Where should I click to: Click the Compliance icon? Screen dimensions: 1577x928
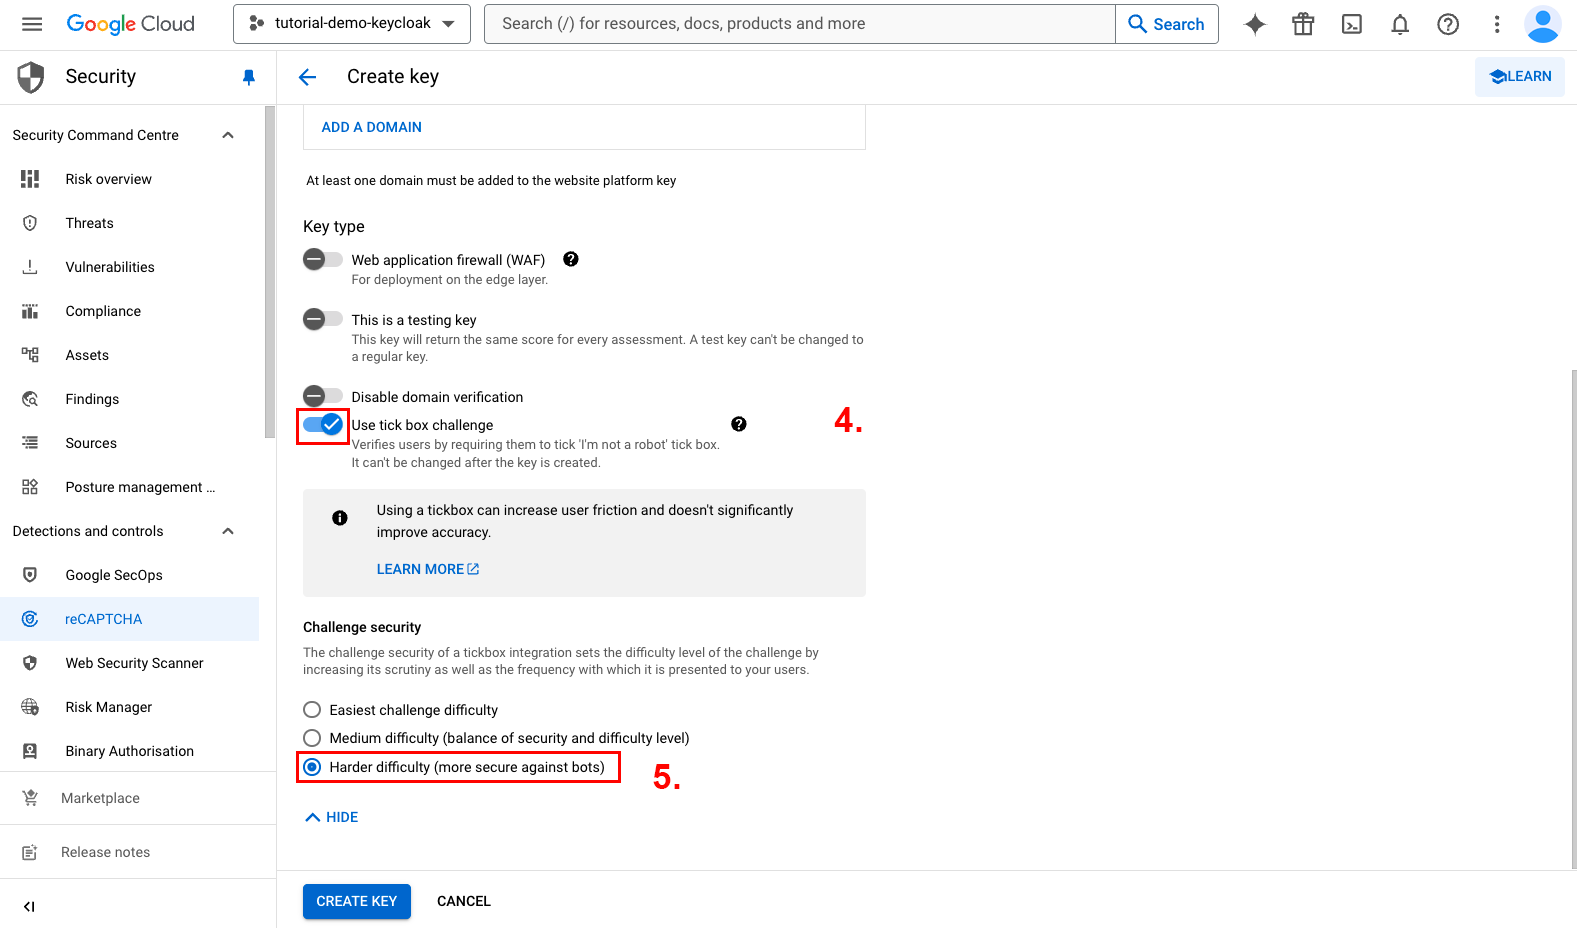[30, 311]
